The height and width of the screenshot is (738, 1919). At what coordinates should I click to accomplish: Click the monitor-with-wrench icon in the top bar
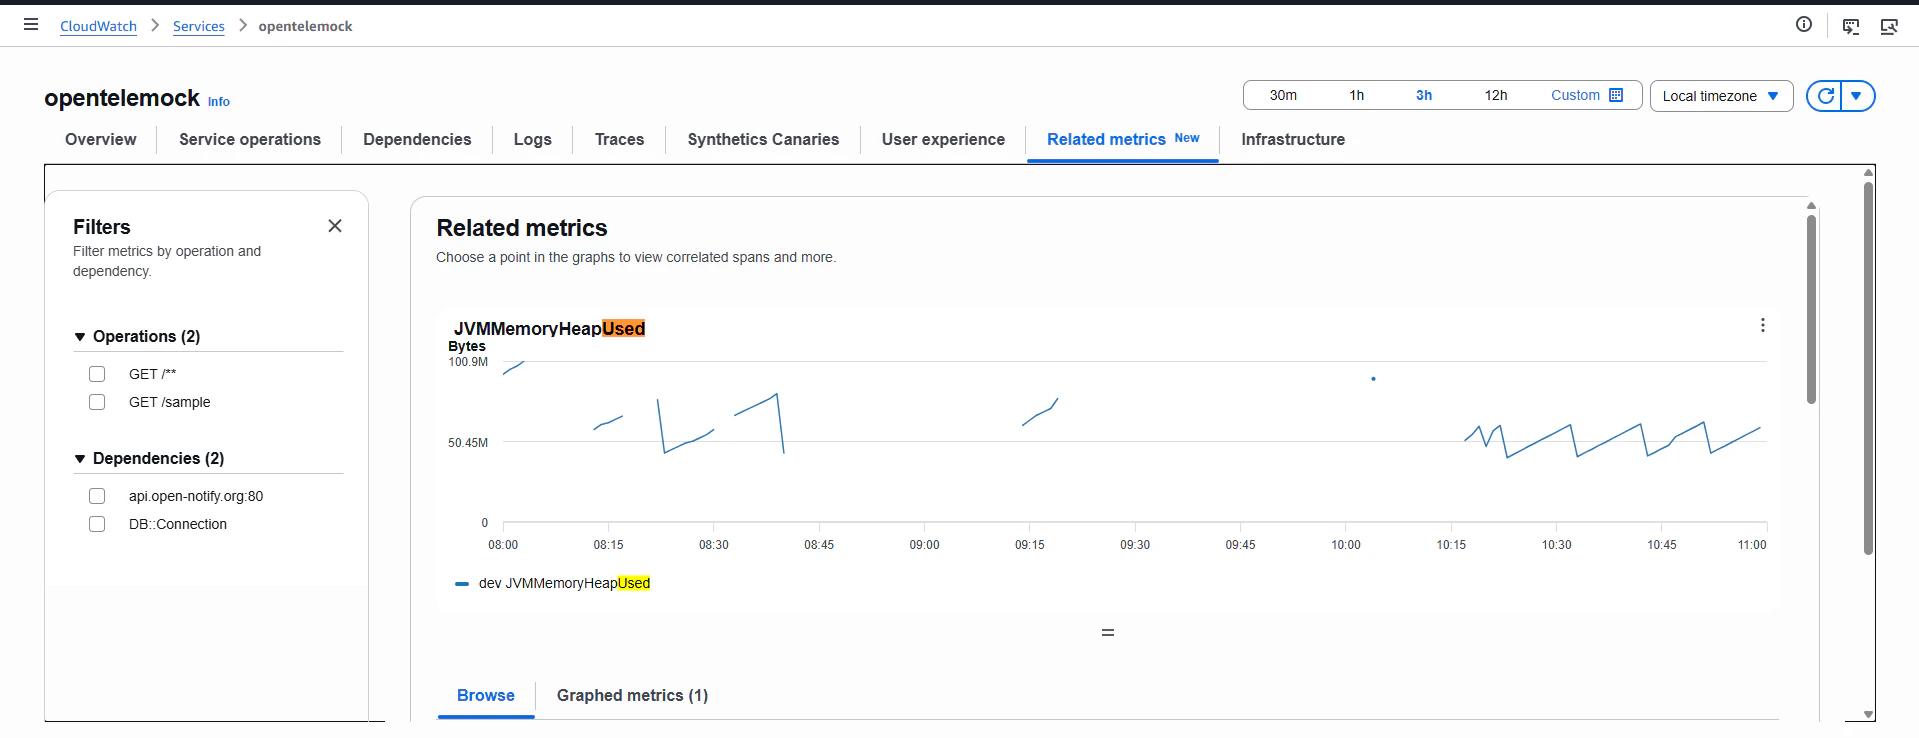pos(1889,26)
